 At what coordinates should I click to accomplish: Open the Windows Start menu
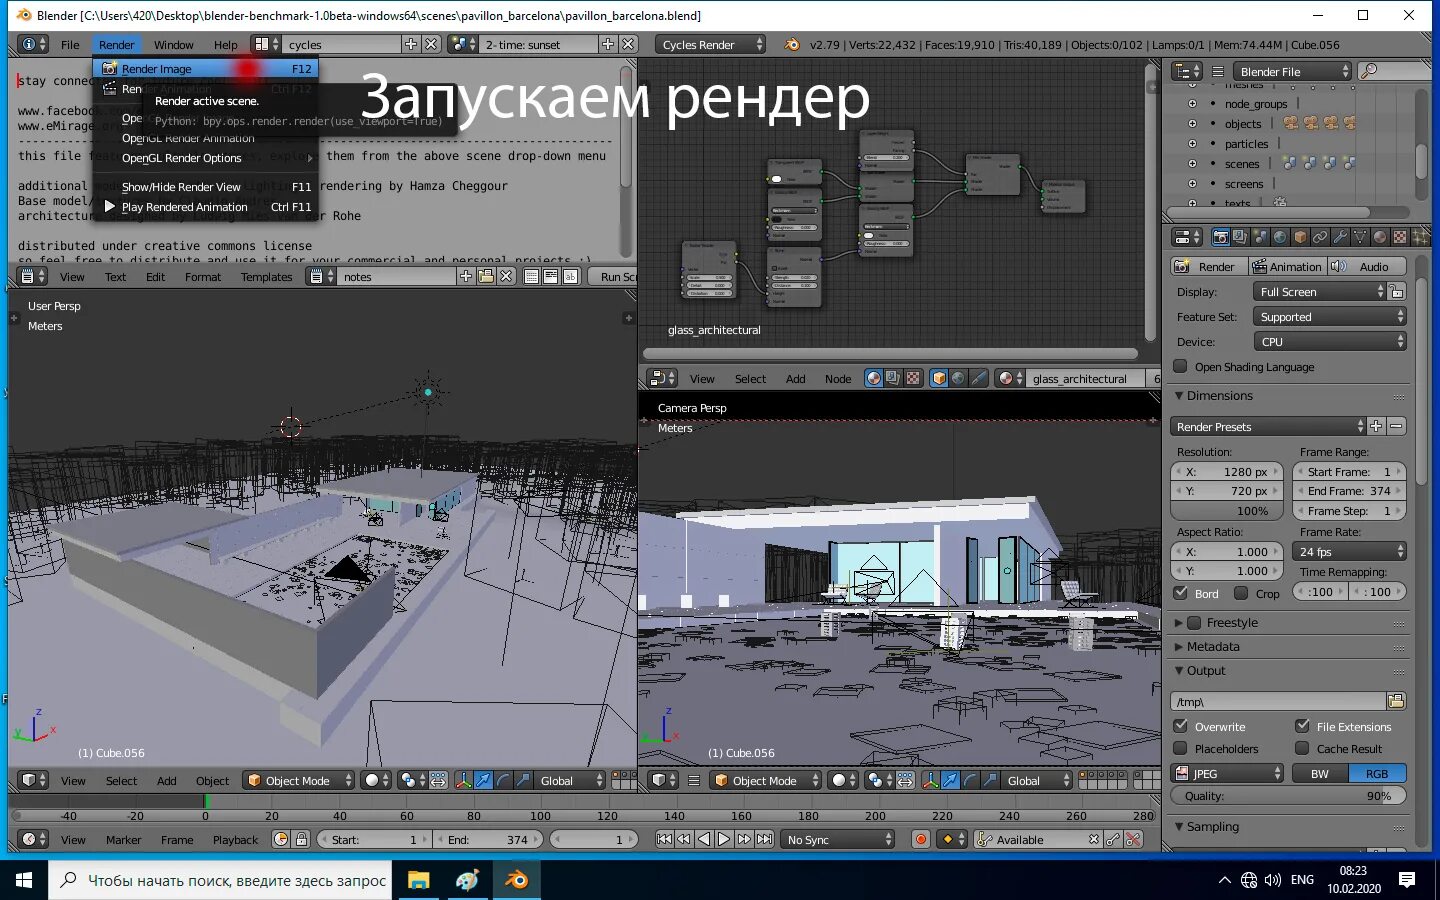[24, 880]
